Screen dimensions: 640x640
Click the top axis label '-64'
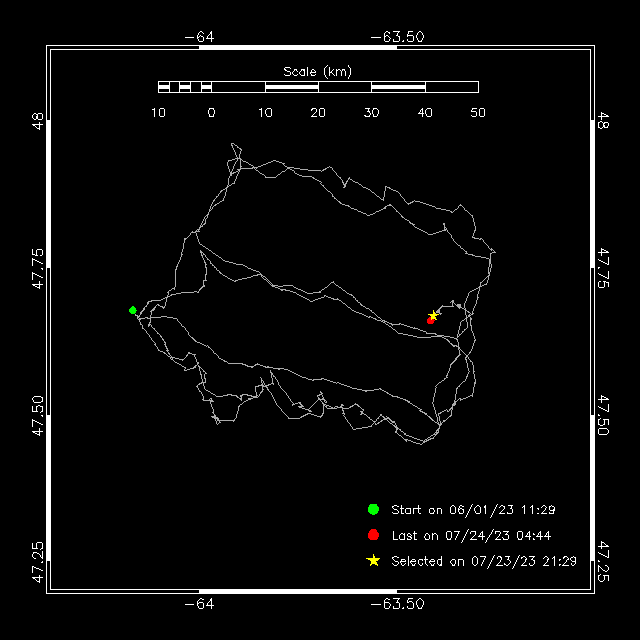[x=199, y=37]
